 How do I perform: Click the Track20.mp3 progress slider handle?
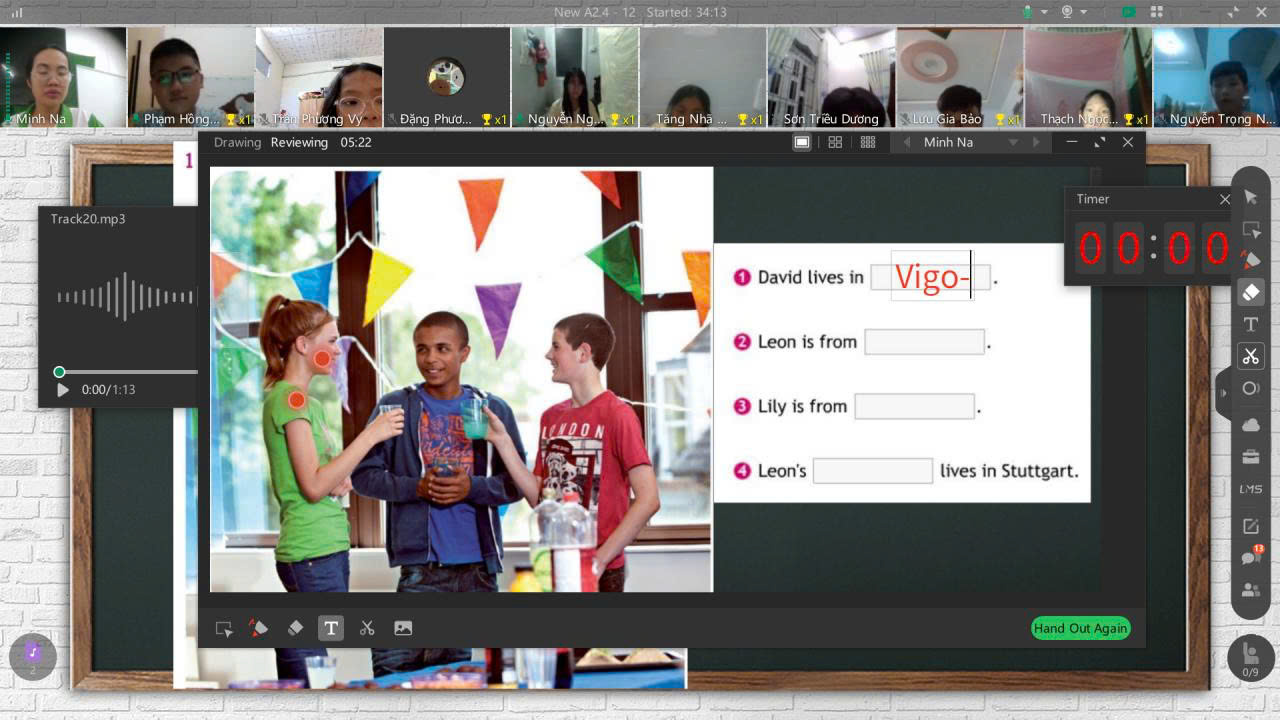pyautogui.click(x=59, y=372)
